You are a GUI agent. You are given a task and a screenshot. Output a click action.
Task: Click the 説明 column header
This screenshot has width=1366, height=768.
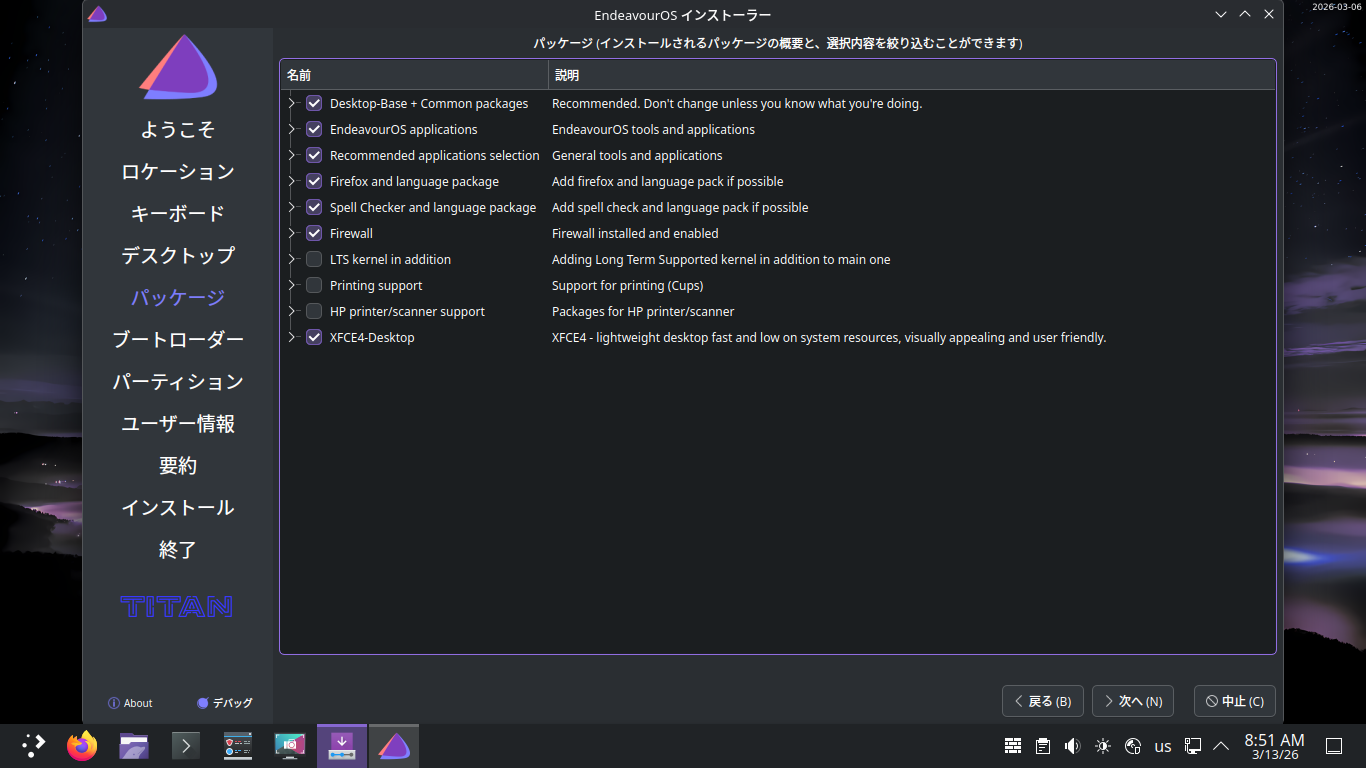(912, 75)
